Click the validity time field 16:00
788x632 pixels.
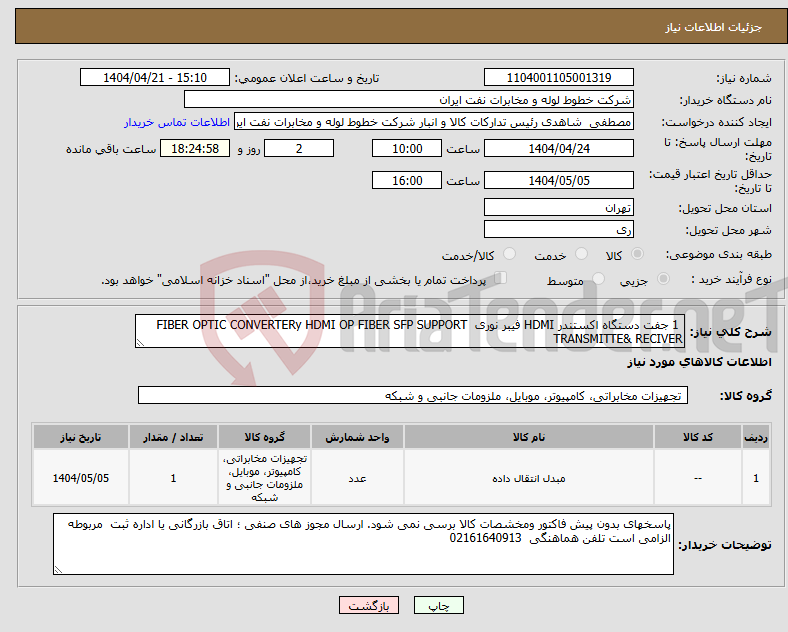(407, 180)
